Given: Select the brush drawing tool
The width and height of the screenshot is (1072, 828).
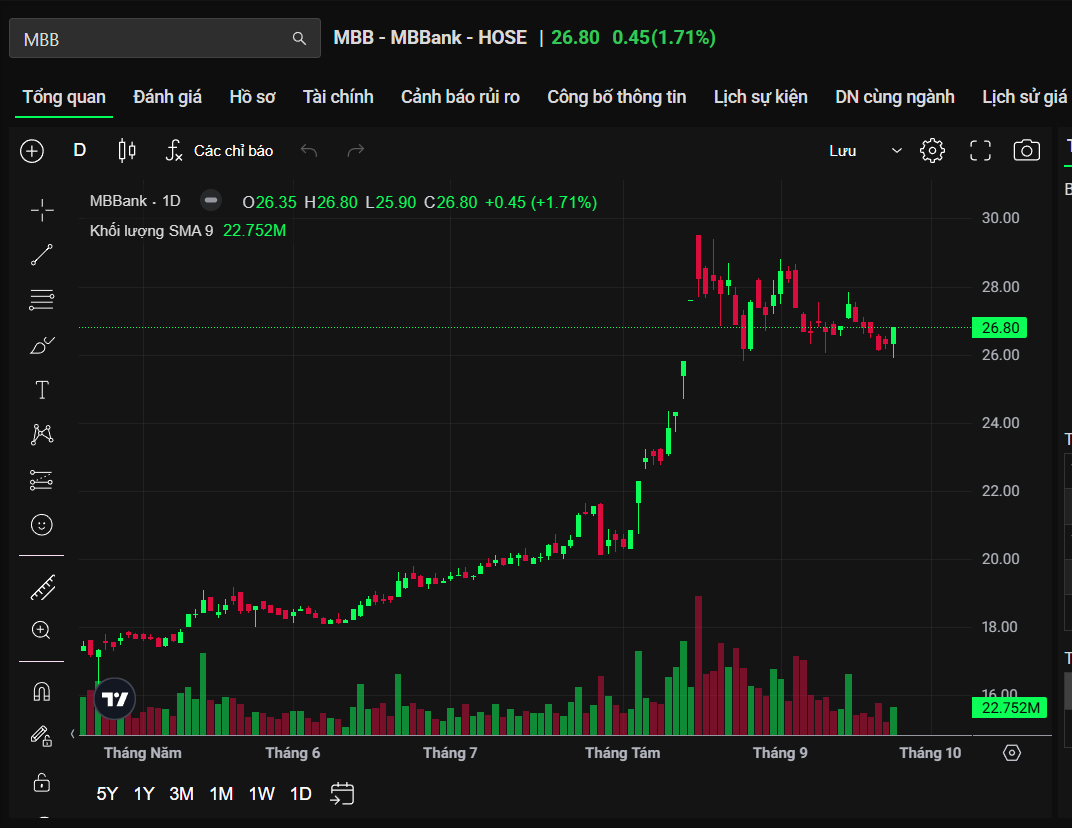Looking at the screenshot, I should tap(42, 345).
